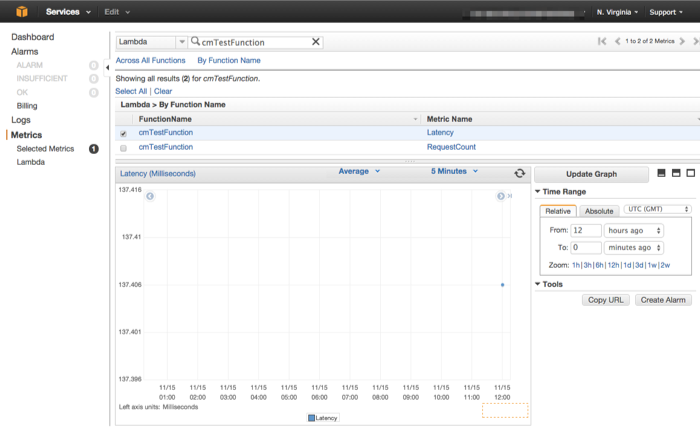Pan graph left with circle arrow
The width and height of the screenshot is (700, 429).
(150, 196)
